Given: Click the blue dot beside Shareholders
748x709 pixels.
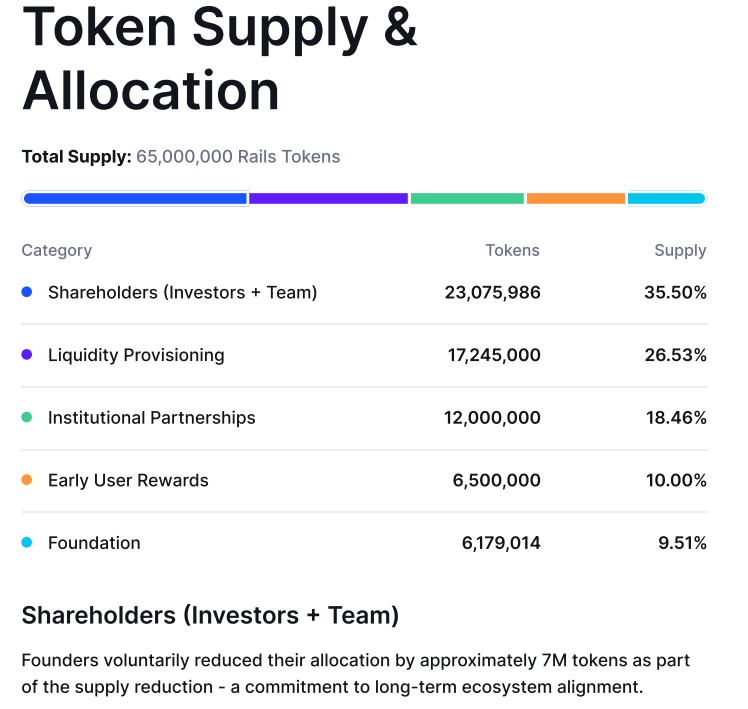Looking at the screenshot, I should (27, 292).
